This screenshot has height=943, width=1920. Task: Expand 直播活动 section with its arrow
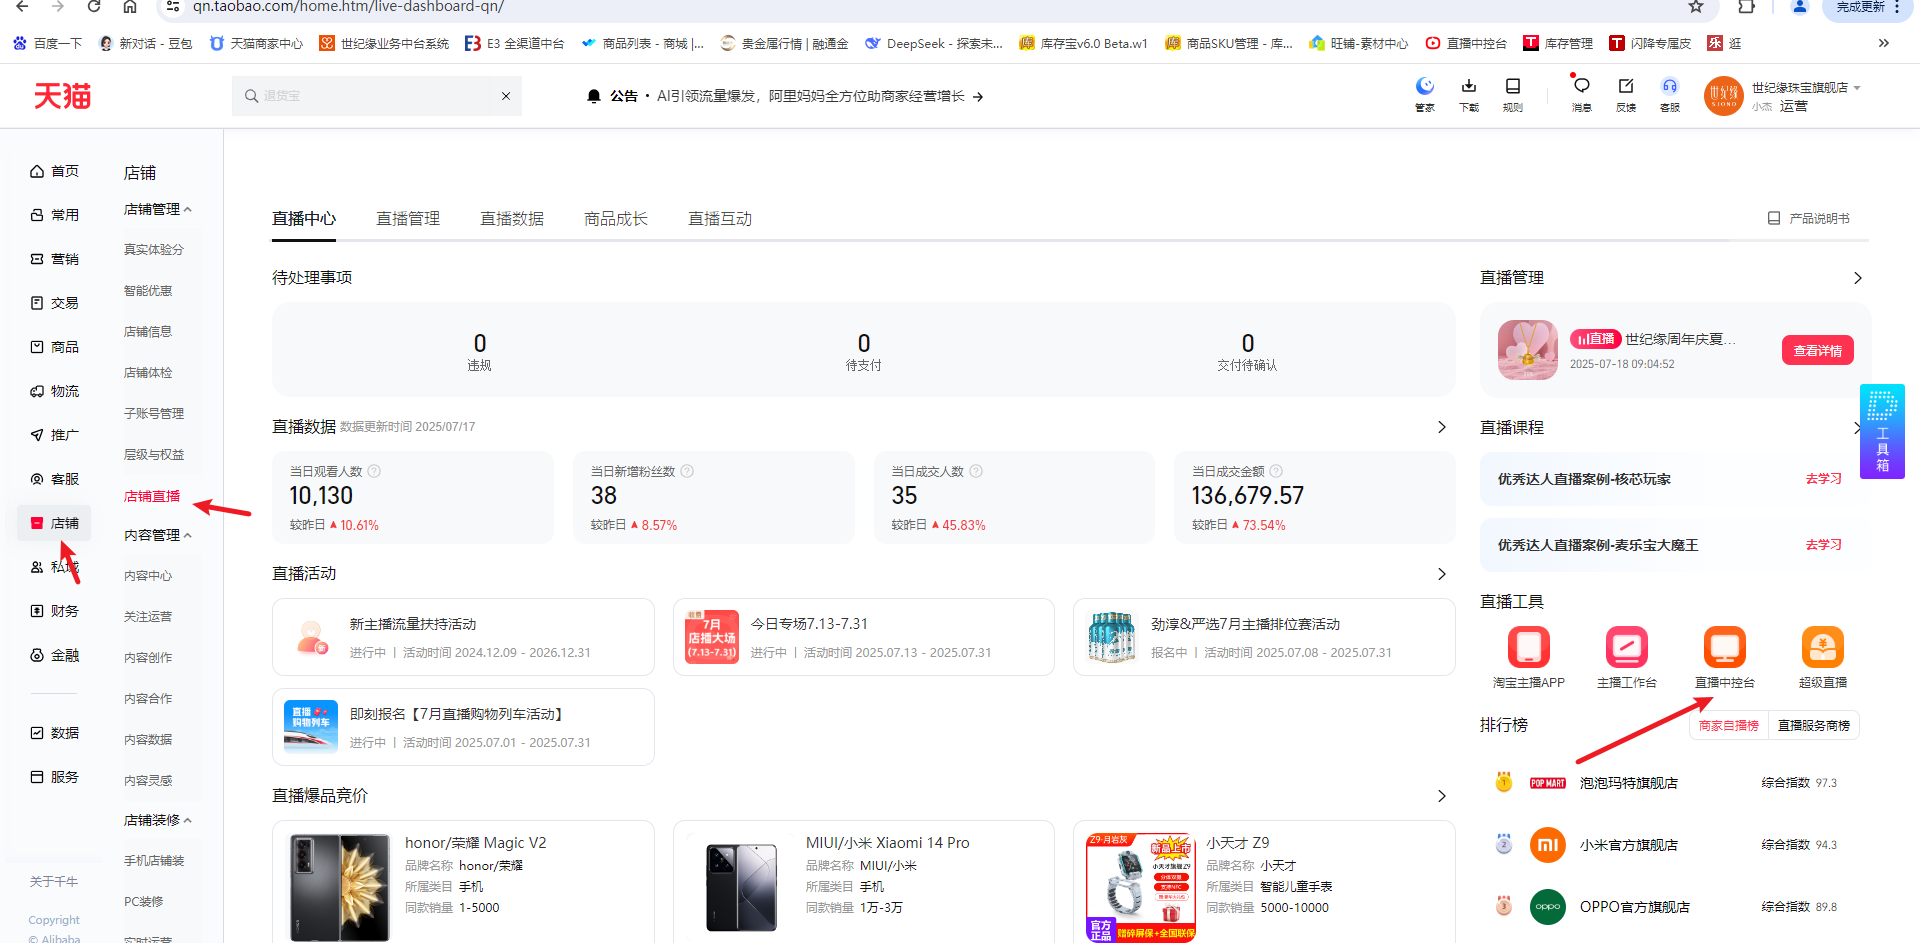1441,574
